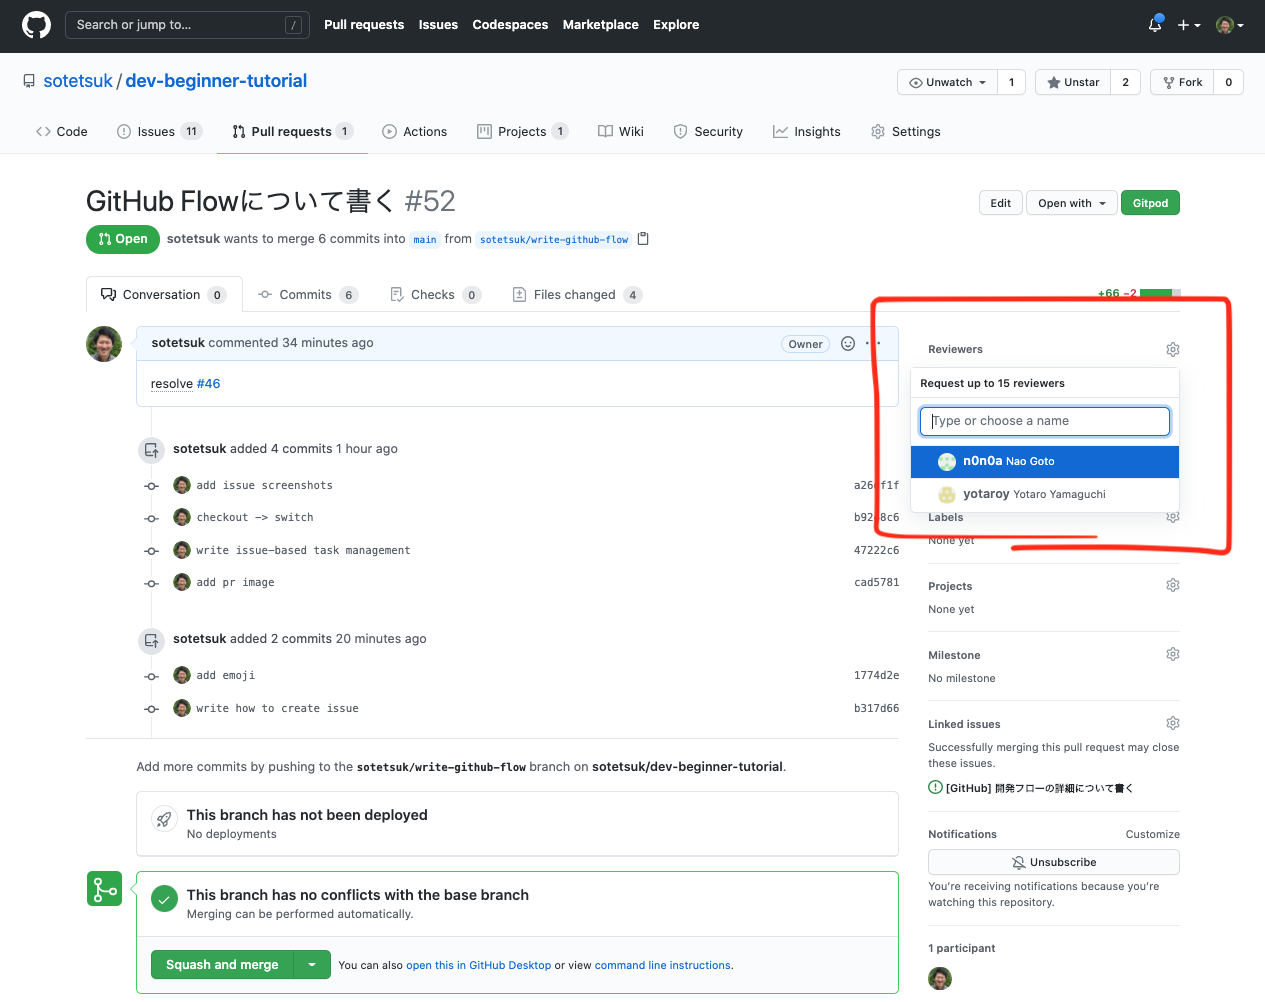Open the sotetsuk/write-github-flow branch link

click(x=554, y=240)
